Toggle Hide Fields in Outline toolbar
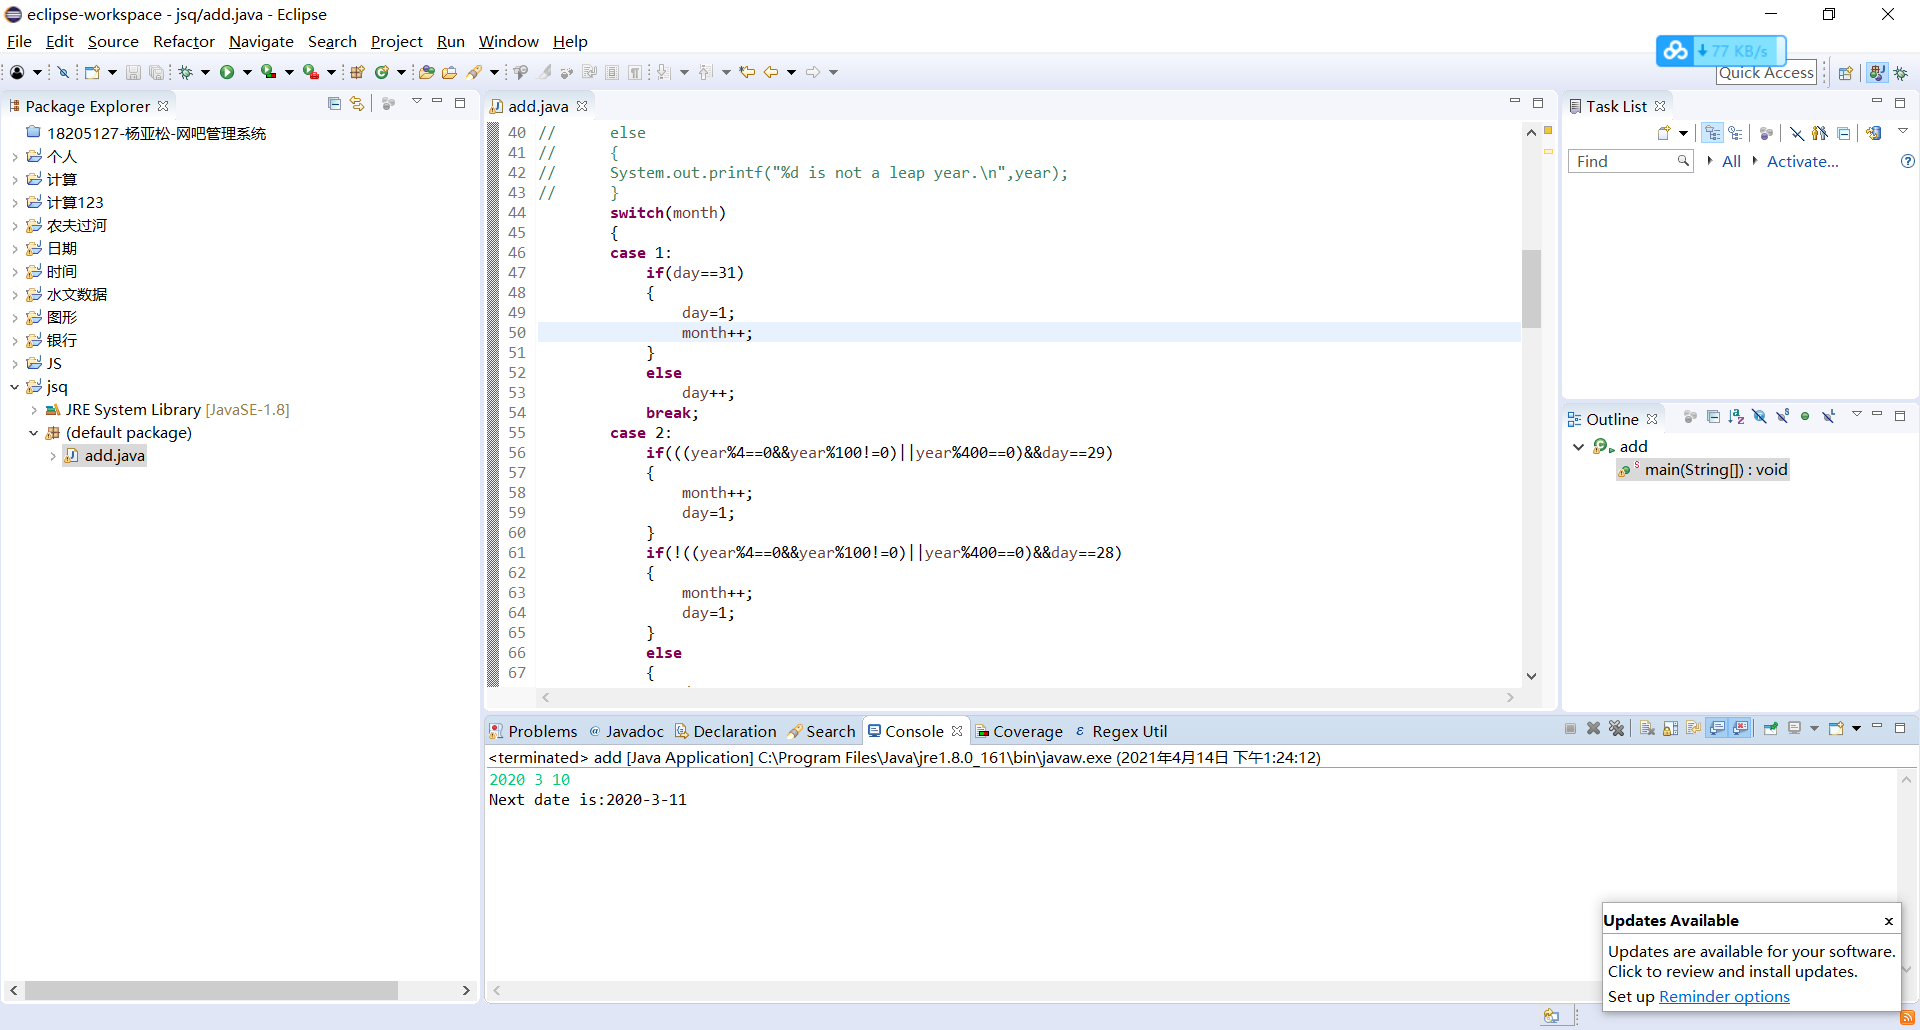This screenshot has height=1030, width=1920. click(1759, 417)
